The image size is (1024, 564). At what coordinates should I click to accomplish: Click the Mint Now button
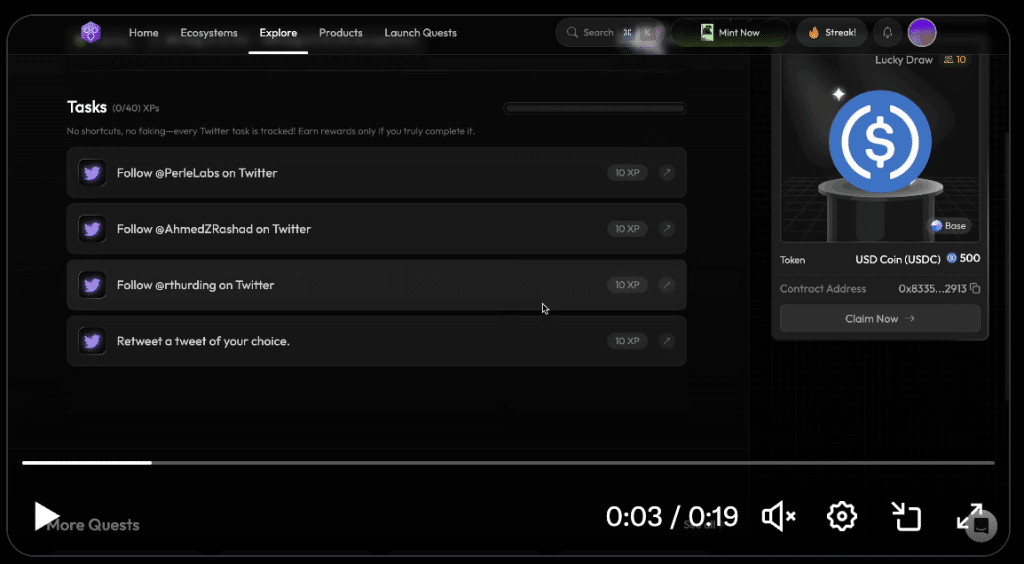(730, 33)
